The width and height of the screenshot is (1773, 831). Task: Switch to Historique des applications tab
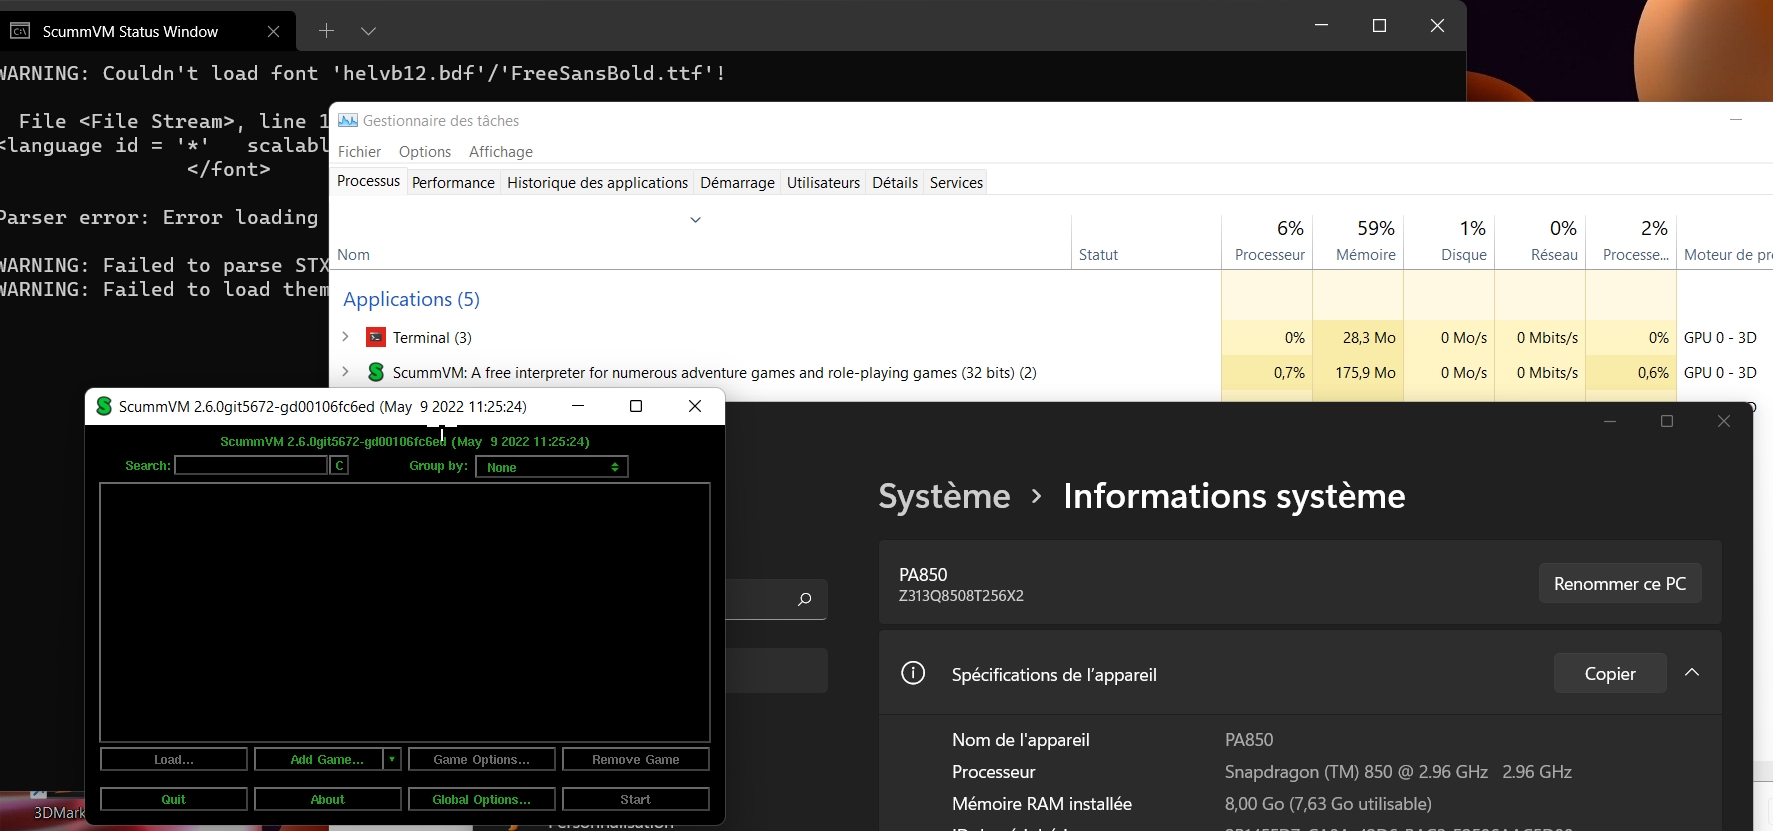pyautogui.click(x=597, y=183)
